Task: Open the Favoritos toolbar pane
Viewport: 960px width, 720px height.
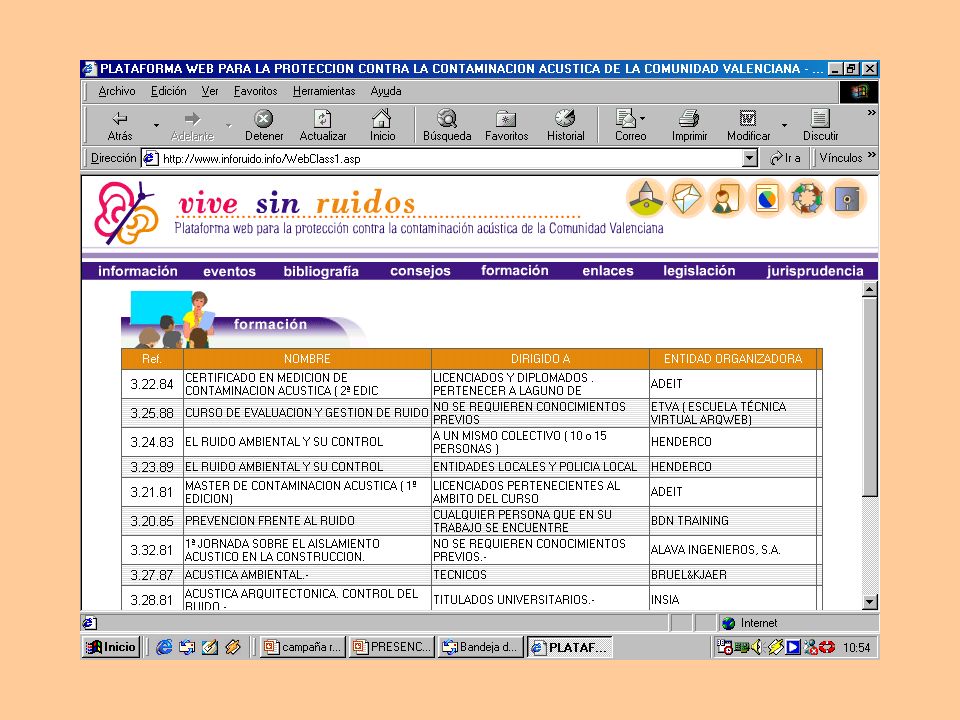Action: click(506, 126)
